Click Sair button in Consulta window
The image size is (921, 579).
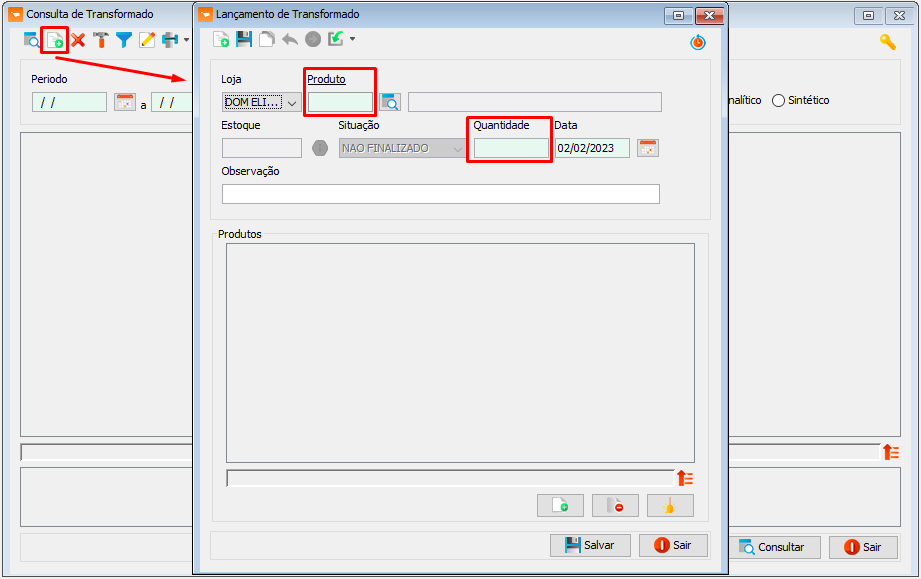[x=863, y=547]
